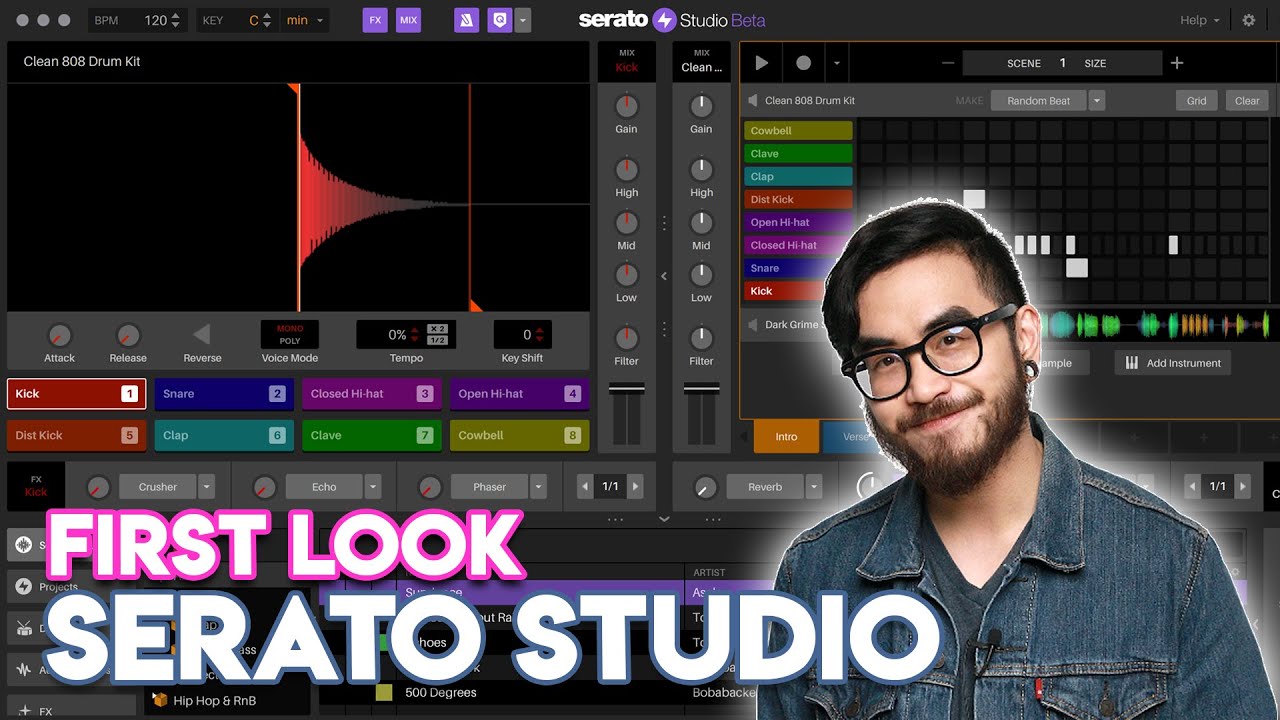Click the Add Instrument button
This screenshot has width=1280, height=720.
1173,363
